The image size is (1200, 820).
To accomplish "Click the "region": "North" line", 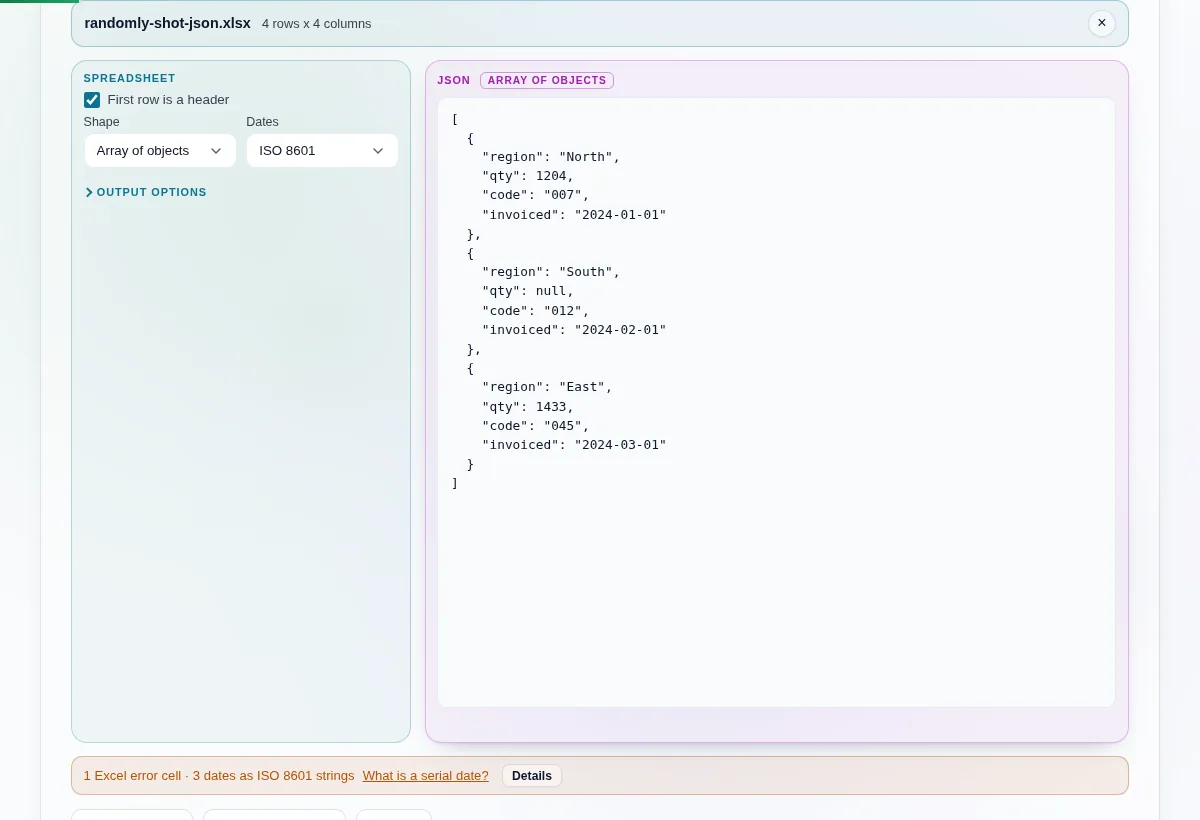I will (551, 157).
